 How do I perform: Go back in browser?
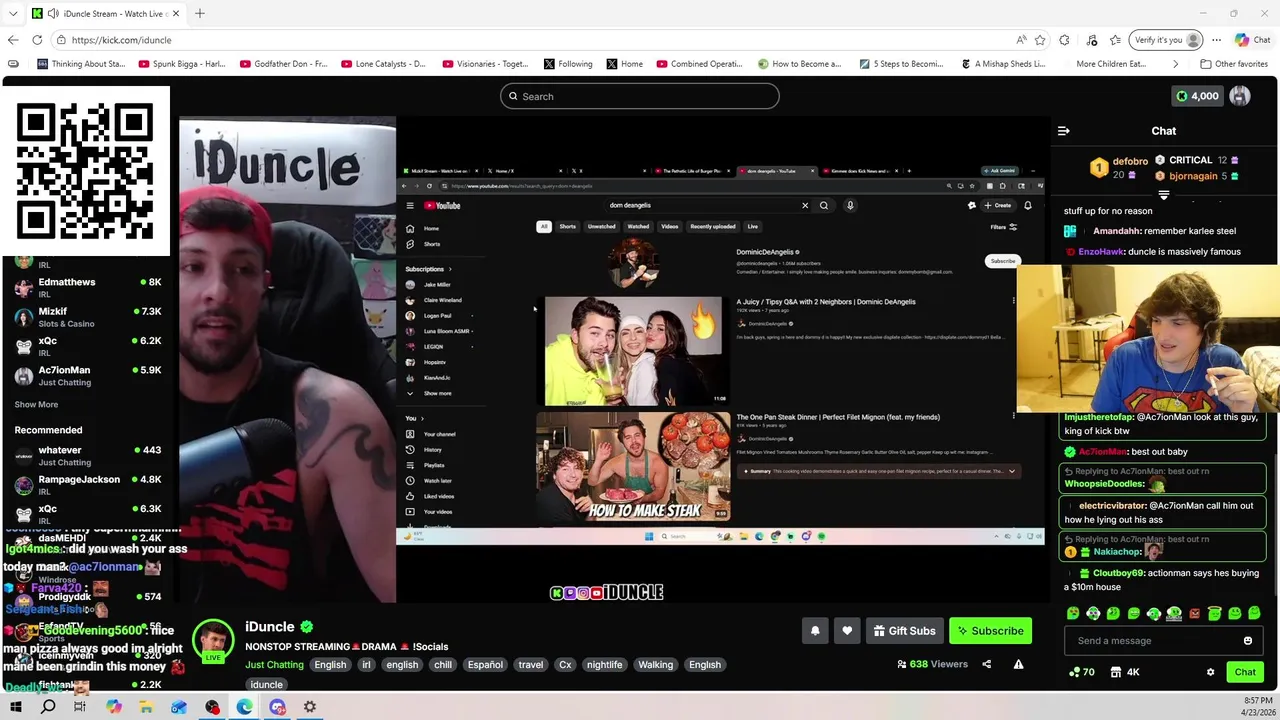tap(13, 40)
